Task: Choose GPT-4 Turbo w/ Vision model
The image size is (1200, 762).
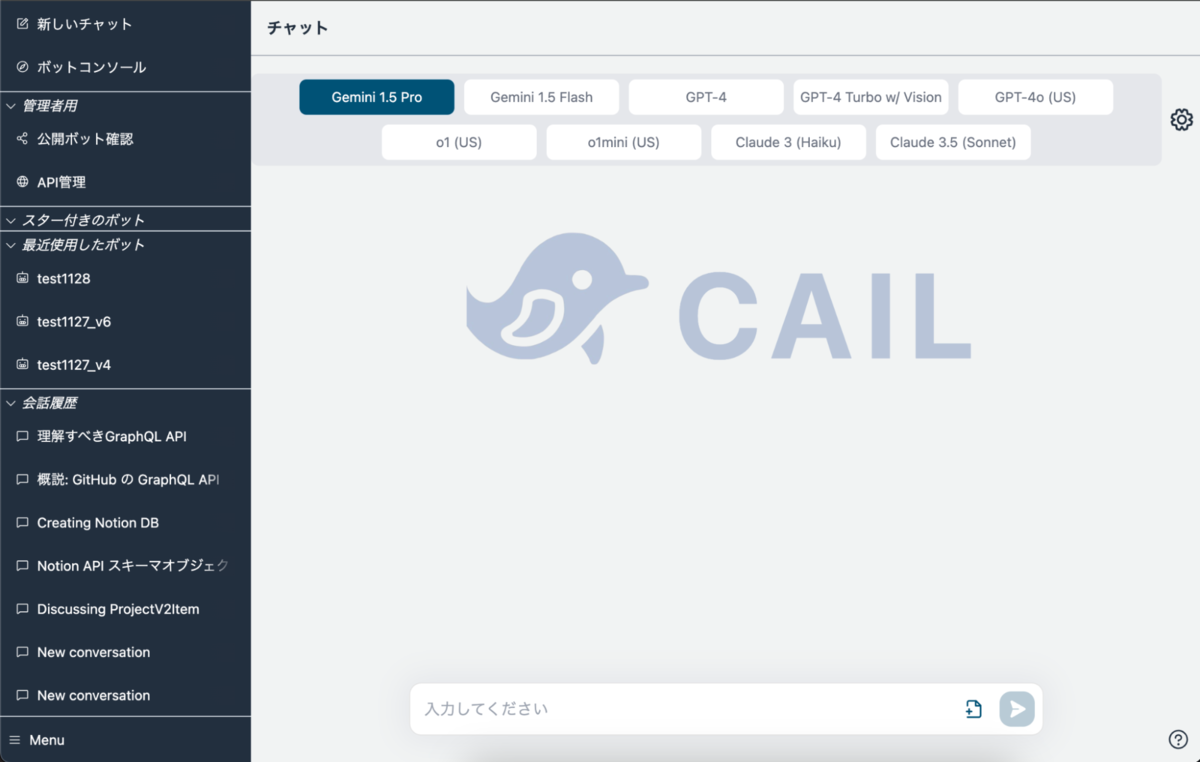Action: click(871, 97)
